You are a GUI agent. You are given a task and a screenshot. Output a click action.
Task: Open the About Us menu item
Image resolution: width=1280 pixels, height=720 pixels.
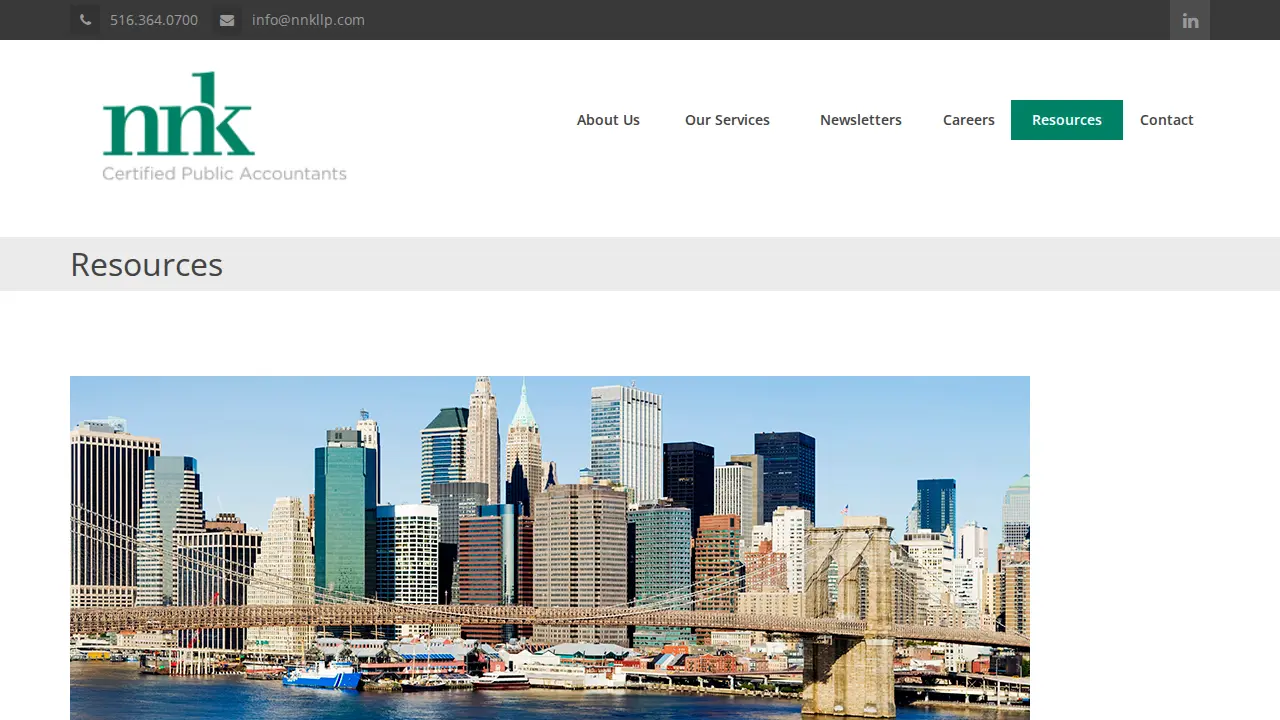tap(608, 120)
